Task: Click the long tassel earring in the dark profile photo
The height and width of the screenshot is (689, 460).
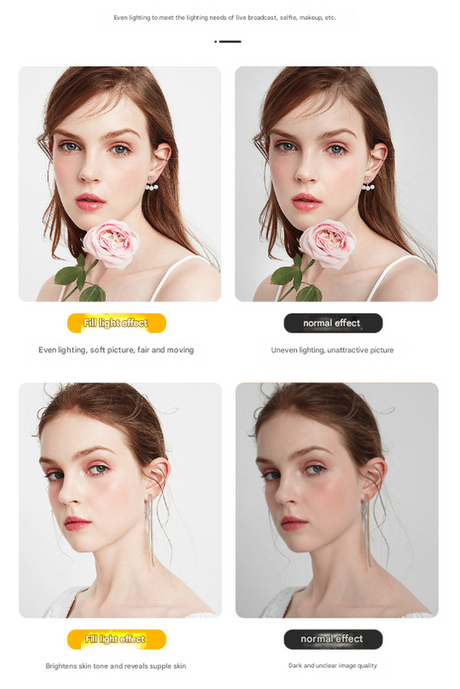Action: 367,529
